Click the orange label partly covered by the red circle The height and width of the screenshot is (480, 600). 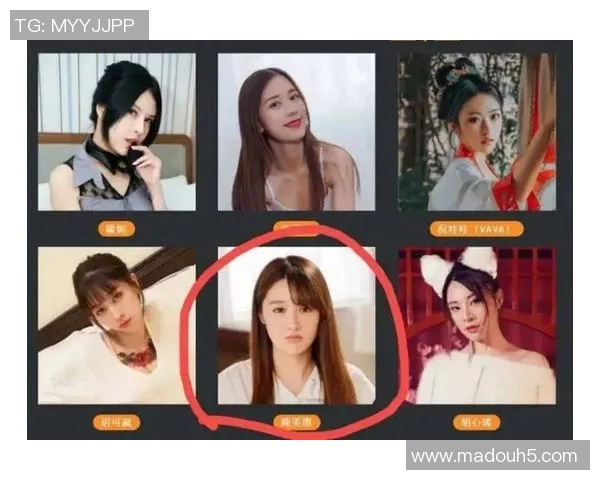297,227
